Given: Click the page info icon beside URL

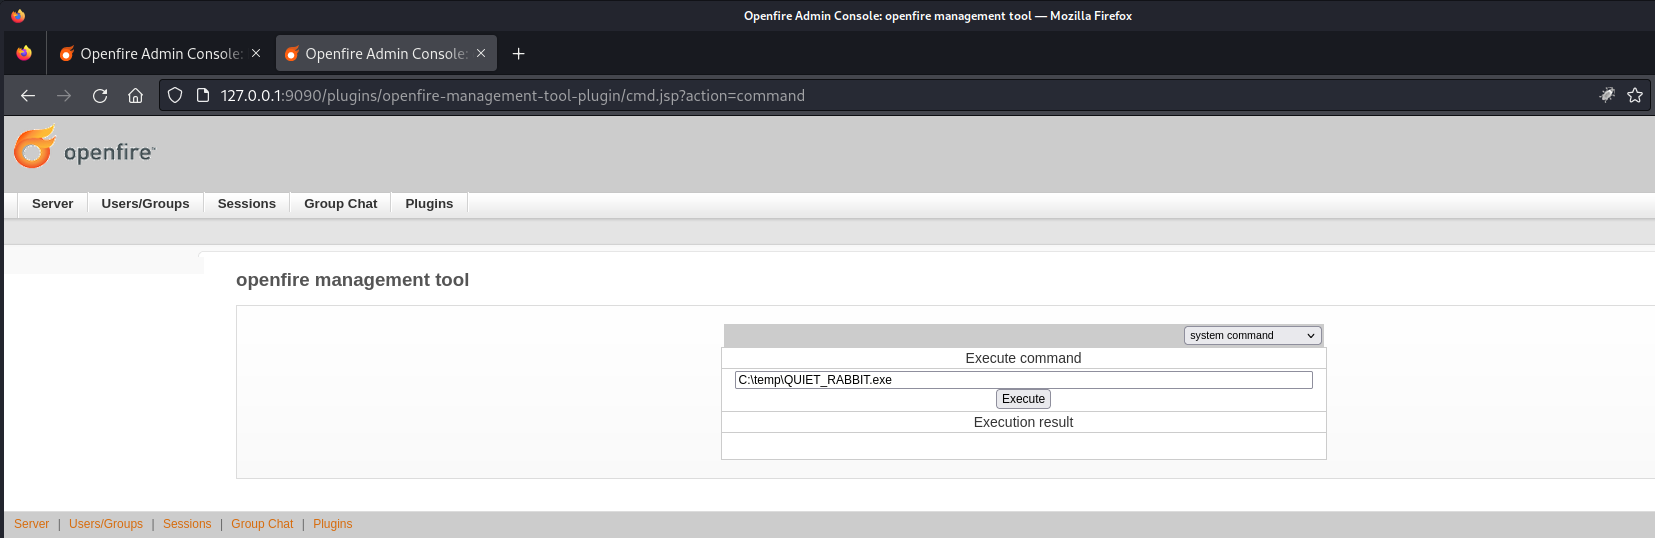Looking at the screenshot, I should 203,96.
